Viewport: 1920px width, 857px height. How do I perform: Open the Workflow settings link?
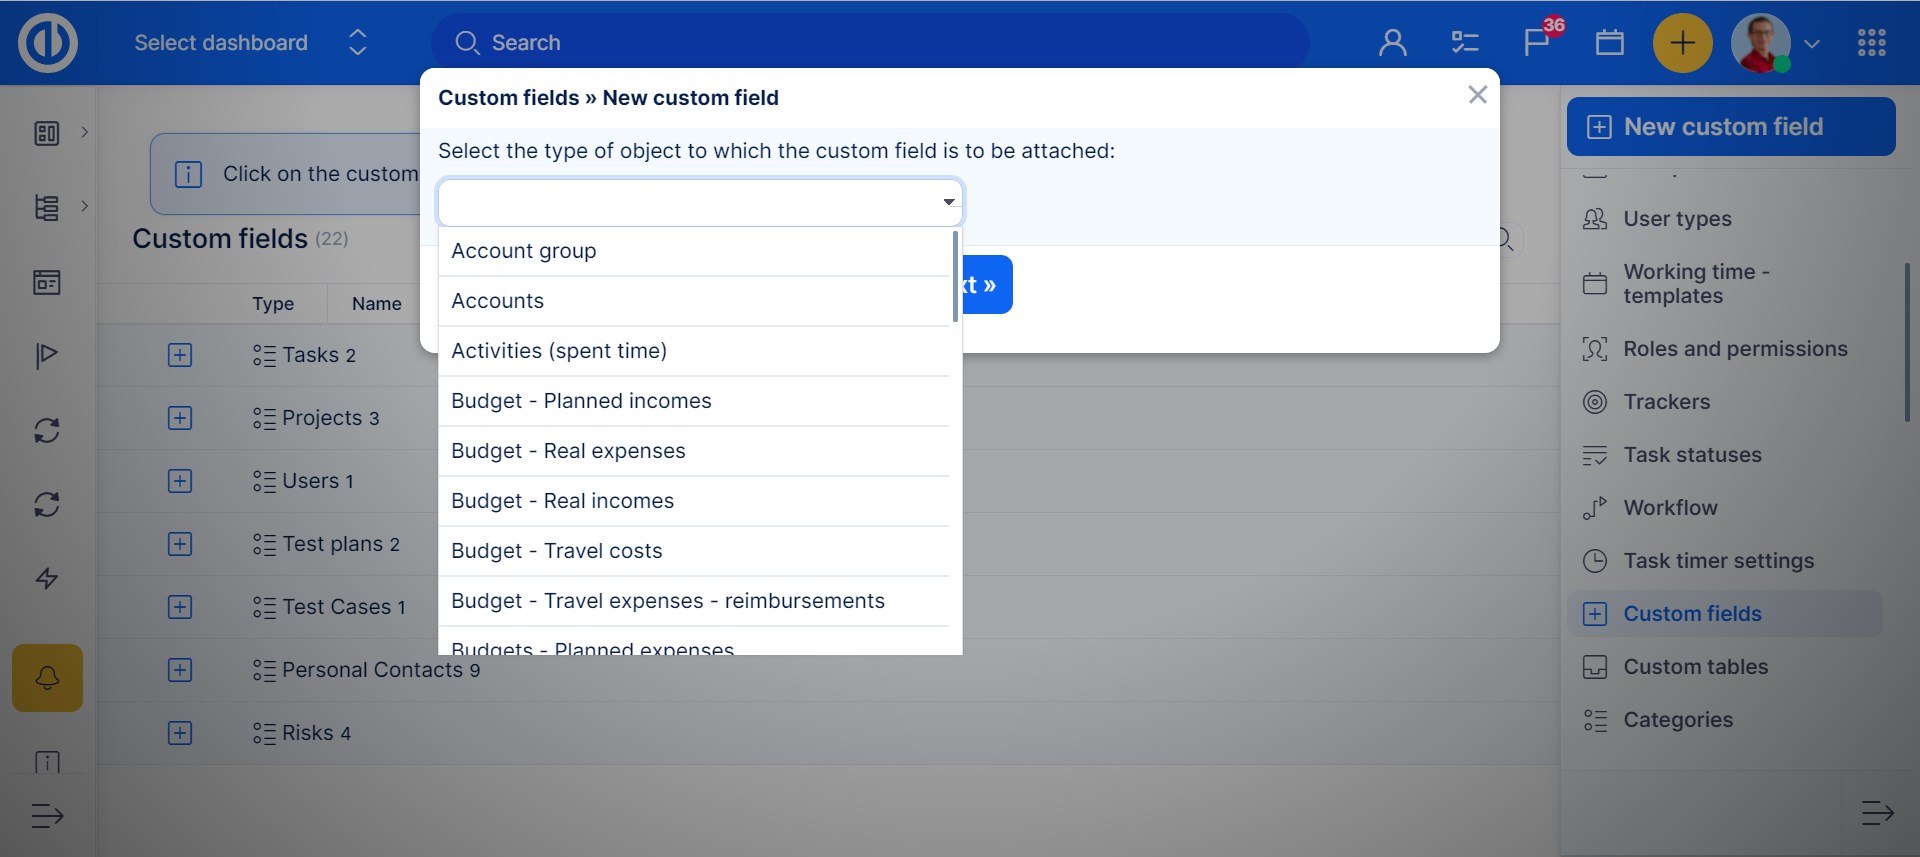(1670, 508)
